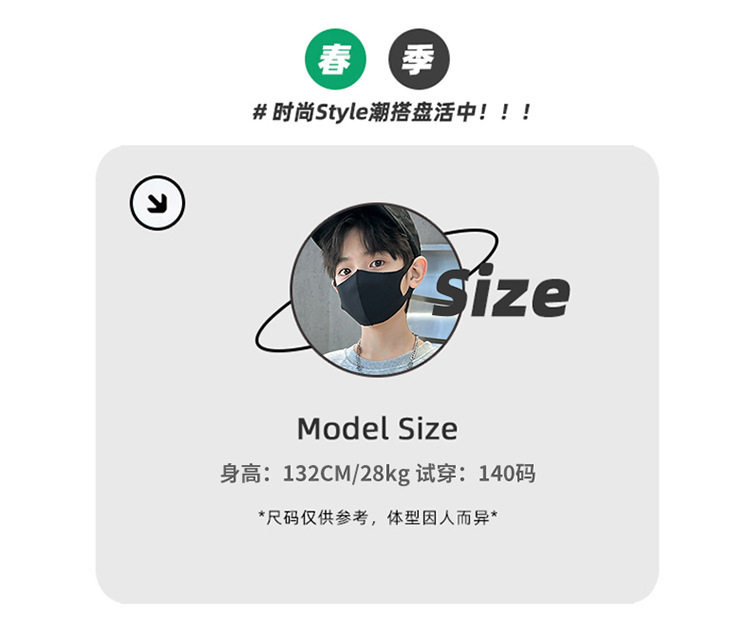Viewport: 750px width, 635px height.
Task: Click the 身高 132CM/28kg text
Action: click(x=315, y=474)
